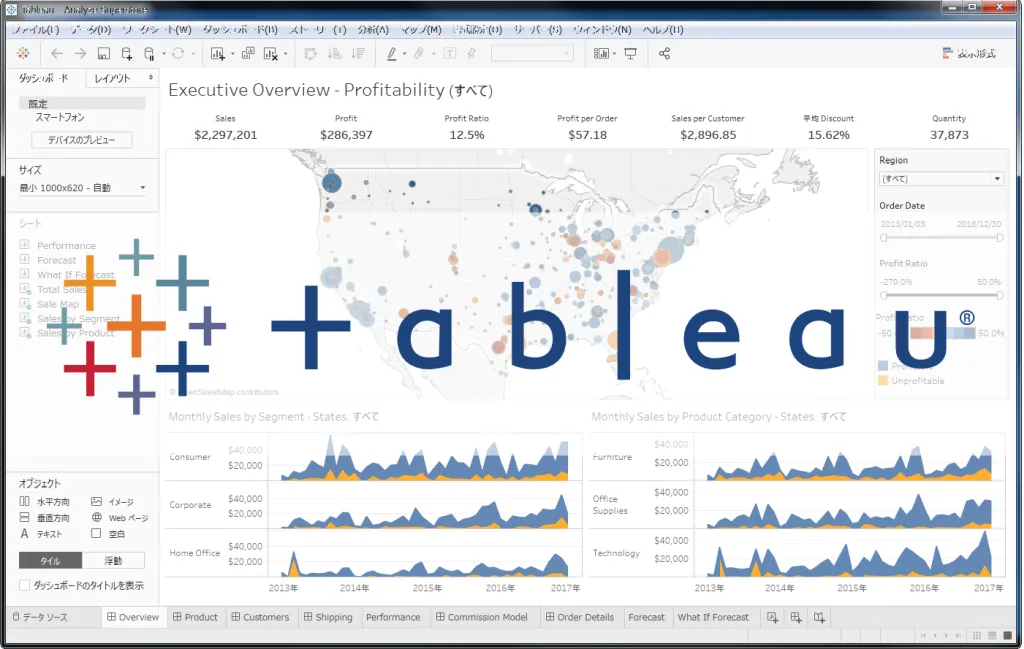This screenshot has width=1024, height=649.
Task: Switch to the Customers sheet tab
Action: (259, 617)
